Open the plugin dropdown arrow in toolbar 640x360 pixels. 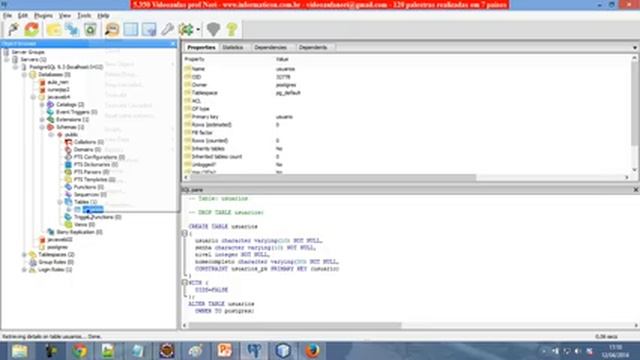click(198, 29)
